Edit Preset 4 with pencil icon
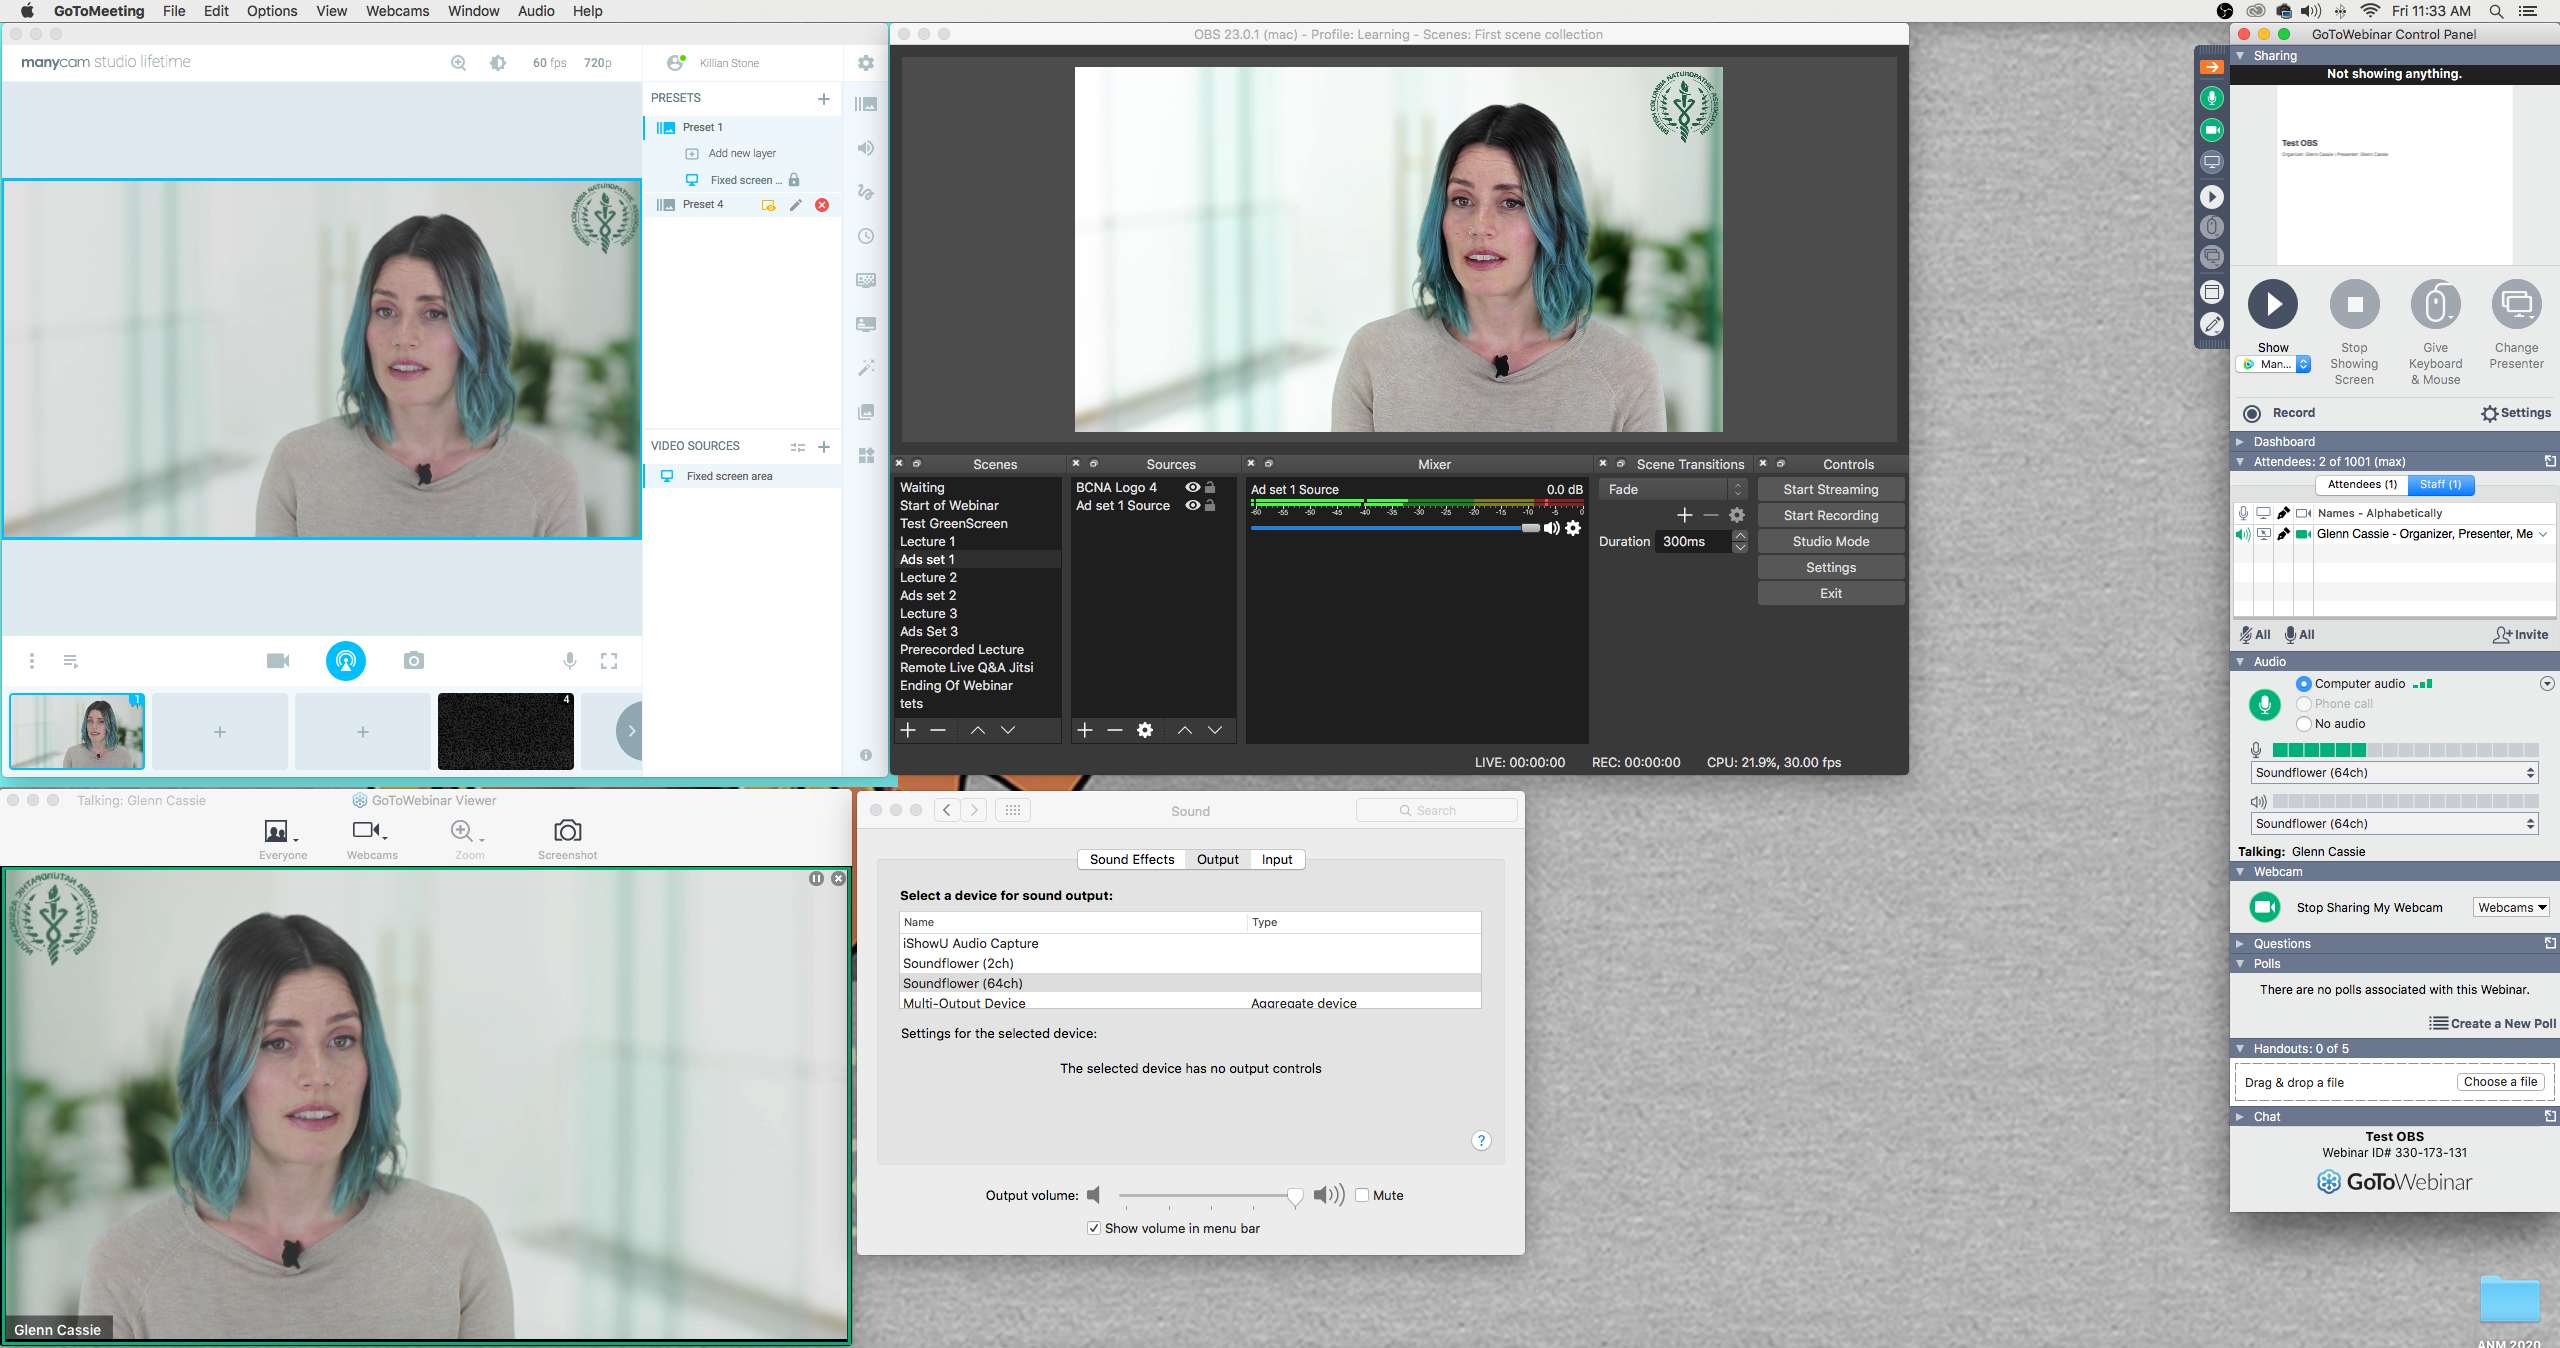Screen dimensions: 2560x1348 796,205
